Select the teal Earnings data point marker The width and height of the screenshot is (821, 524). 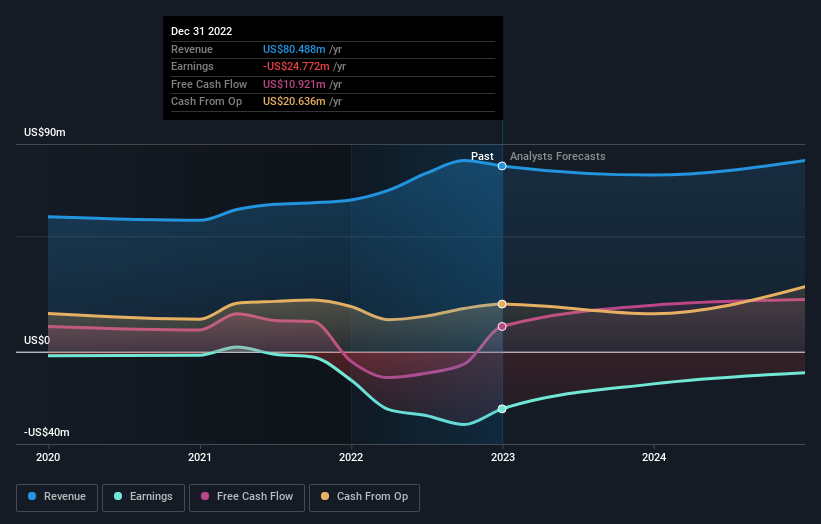pos(502,409)
